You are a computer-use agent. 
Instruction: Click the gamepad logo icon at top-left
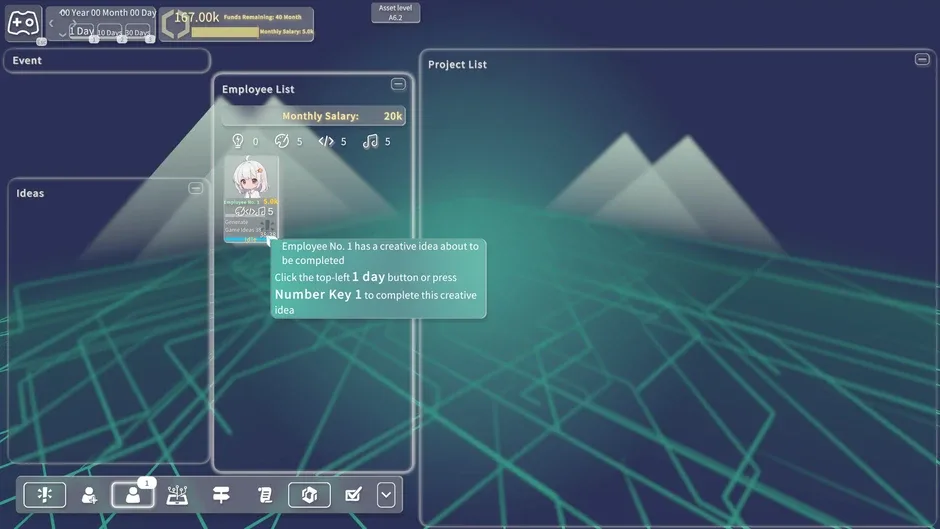pos(23,23)
